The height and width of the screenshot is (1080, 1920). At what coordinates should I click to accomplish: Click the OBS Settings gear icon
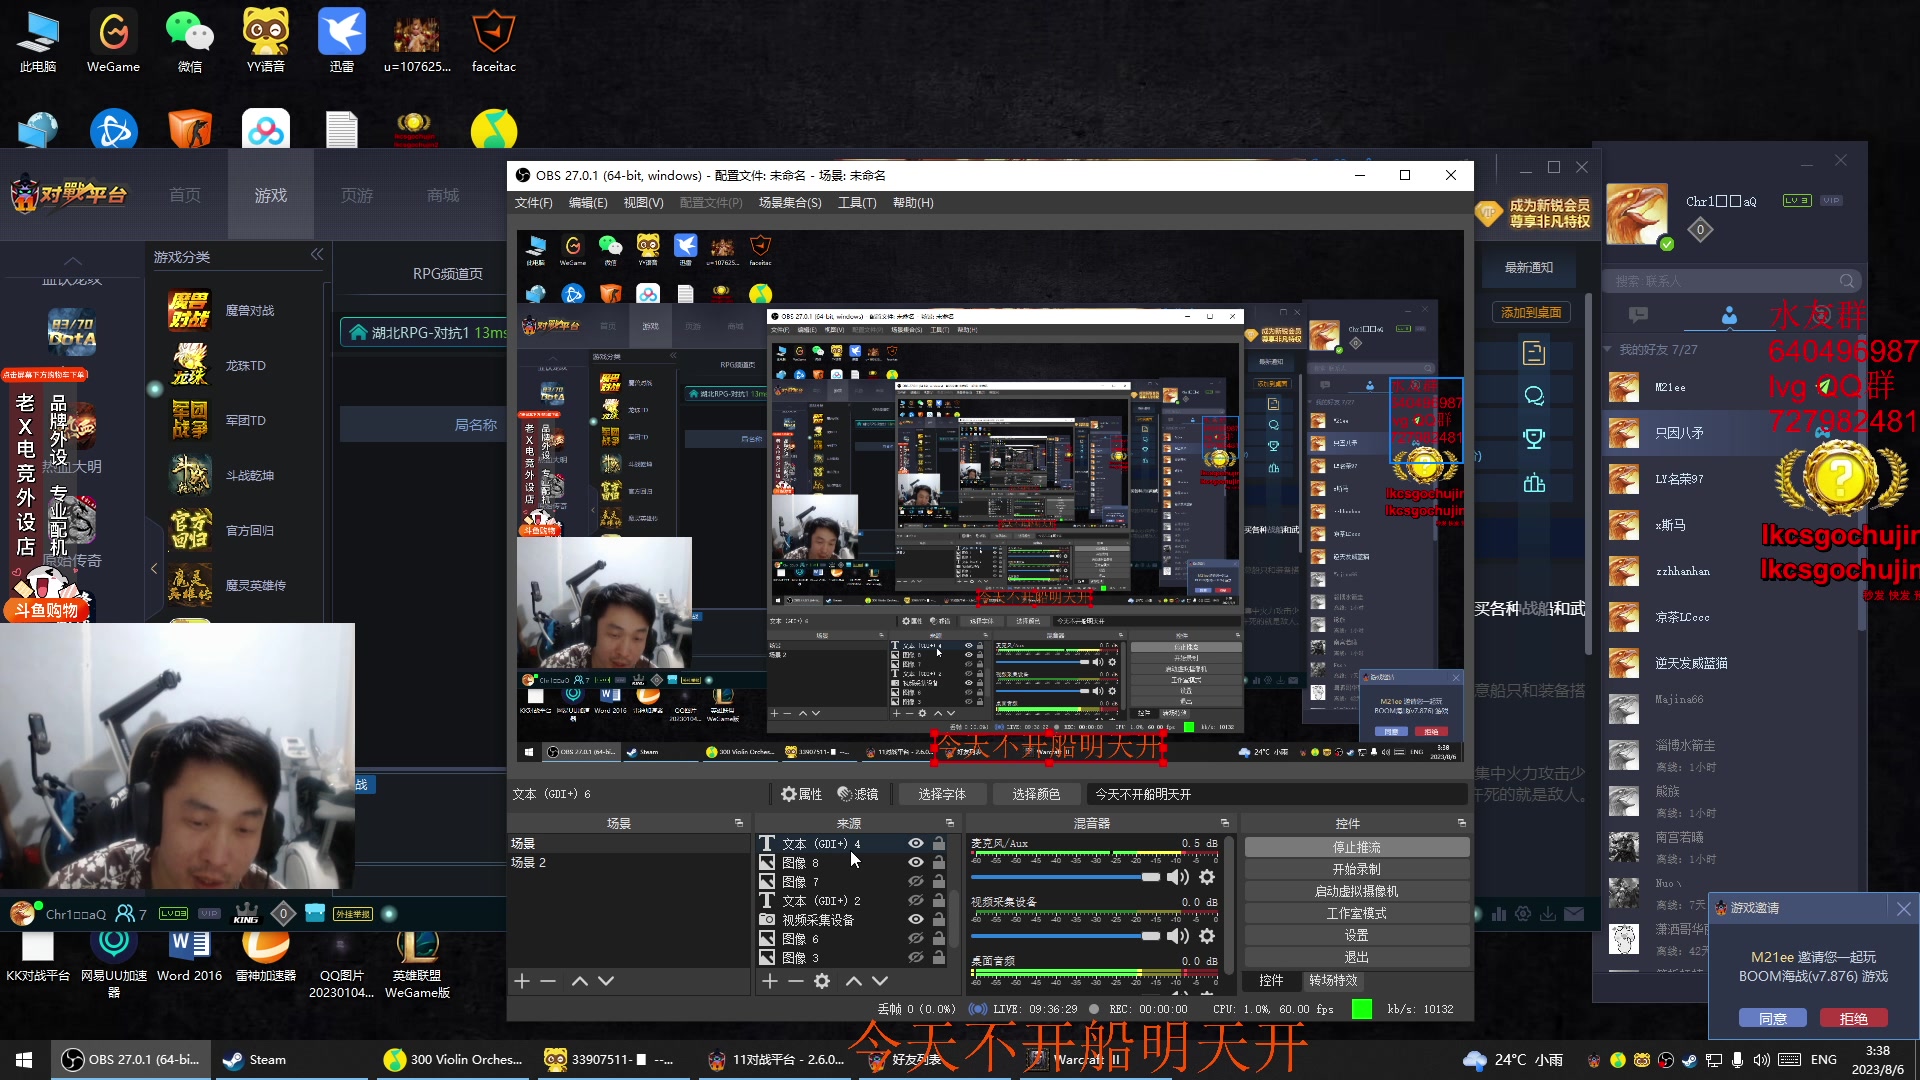pos(822,980)
